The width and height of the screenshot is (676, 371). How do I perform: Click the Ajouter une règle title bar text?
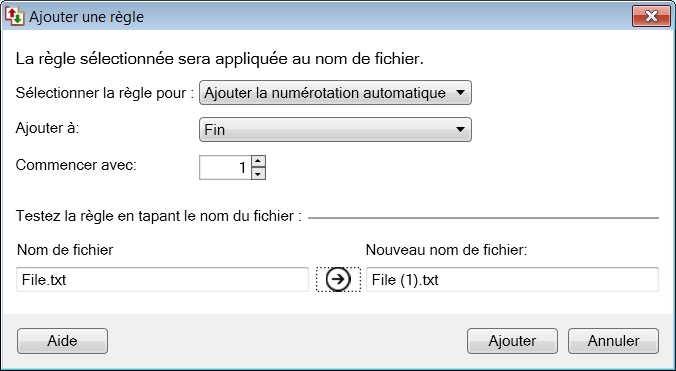[86, 17]
